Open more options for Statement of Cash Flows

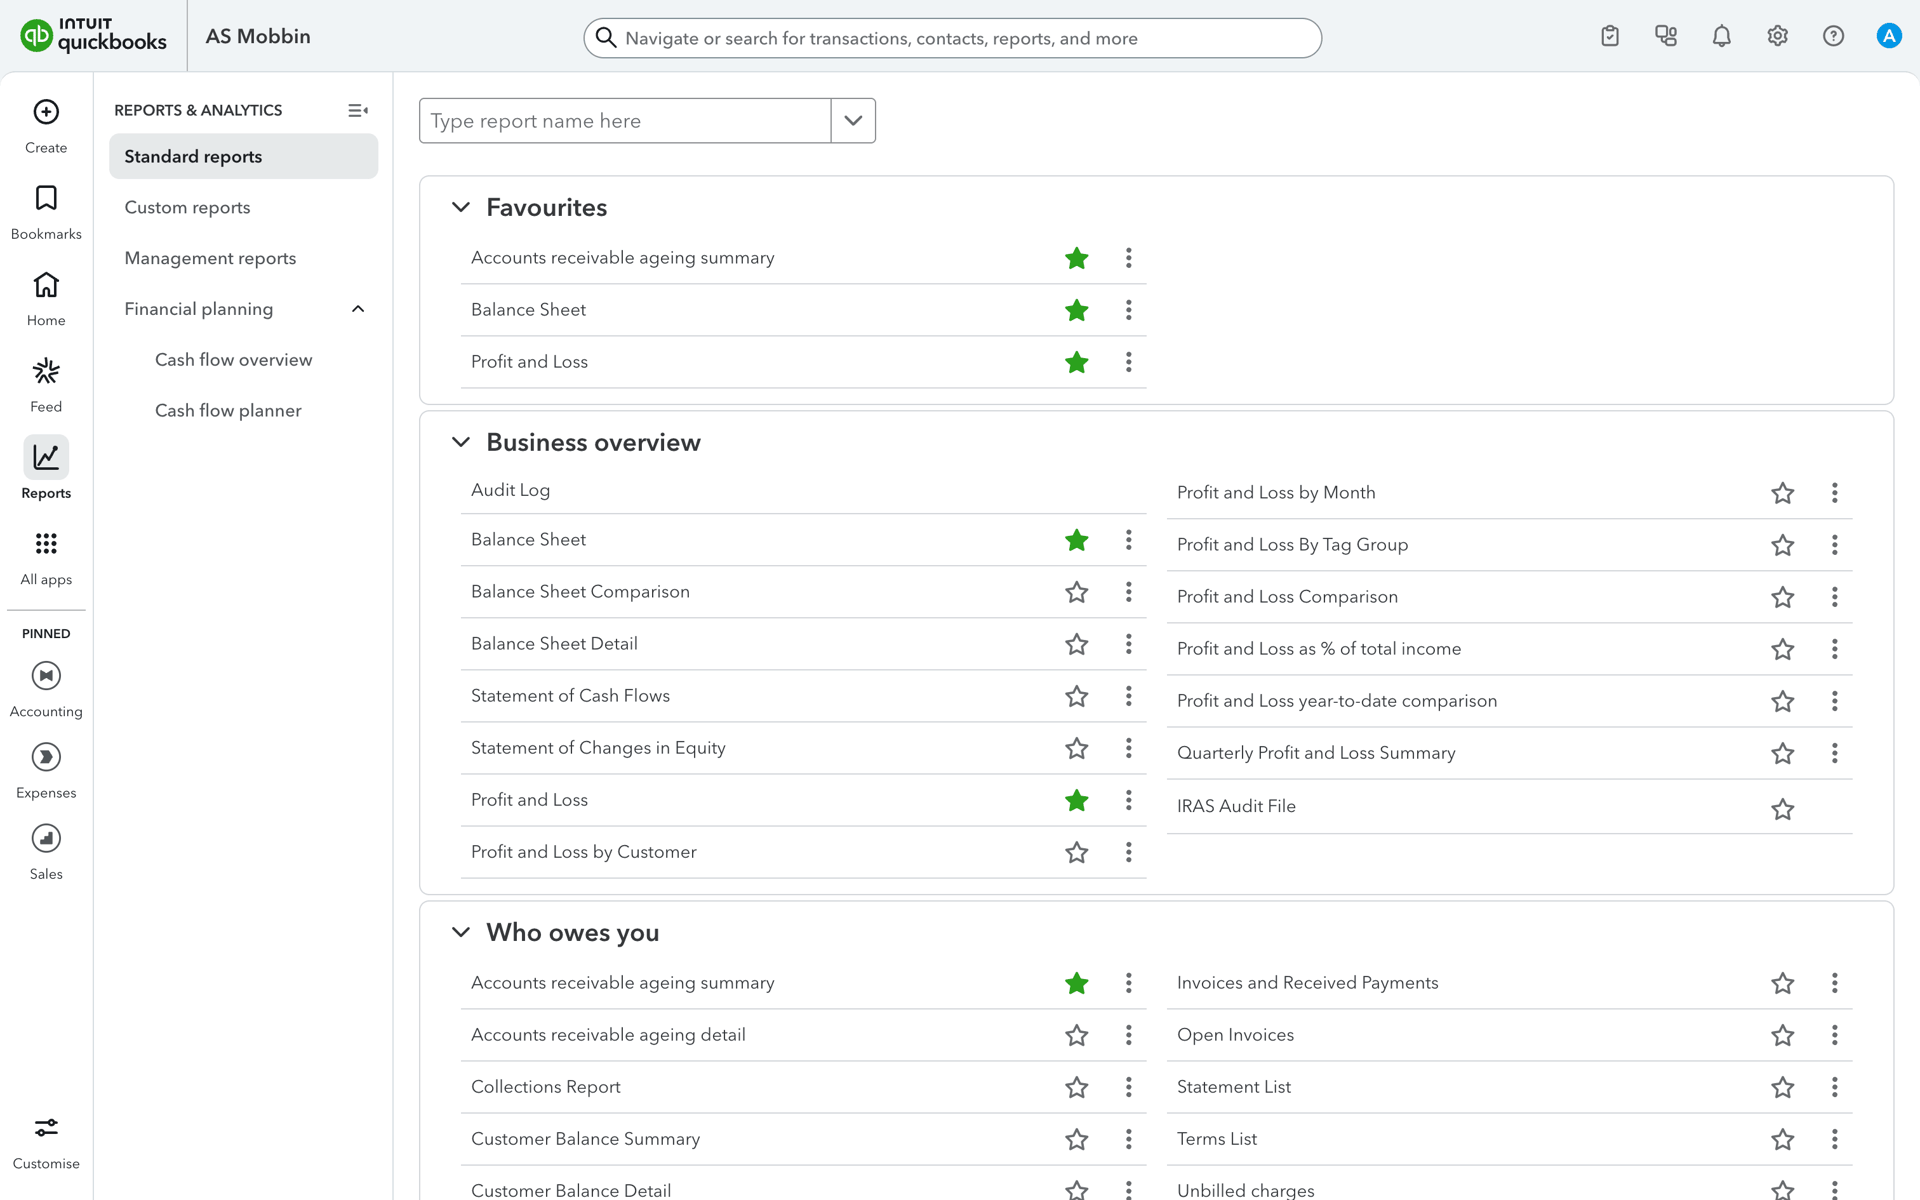click(x=1129, y=696)
